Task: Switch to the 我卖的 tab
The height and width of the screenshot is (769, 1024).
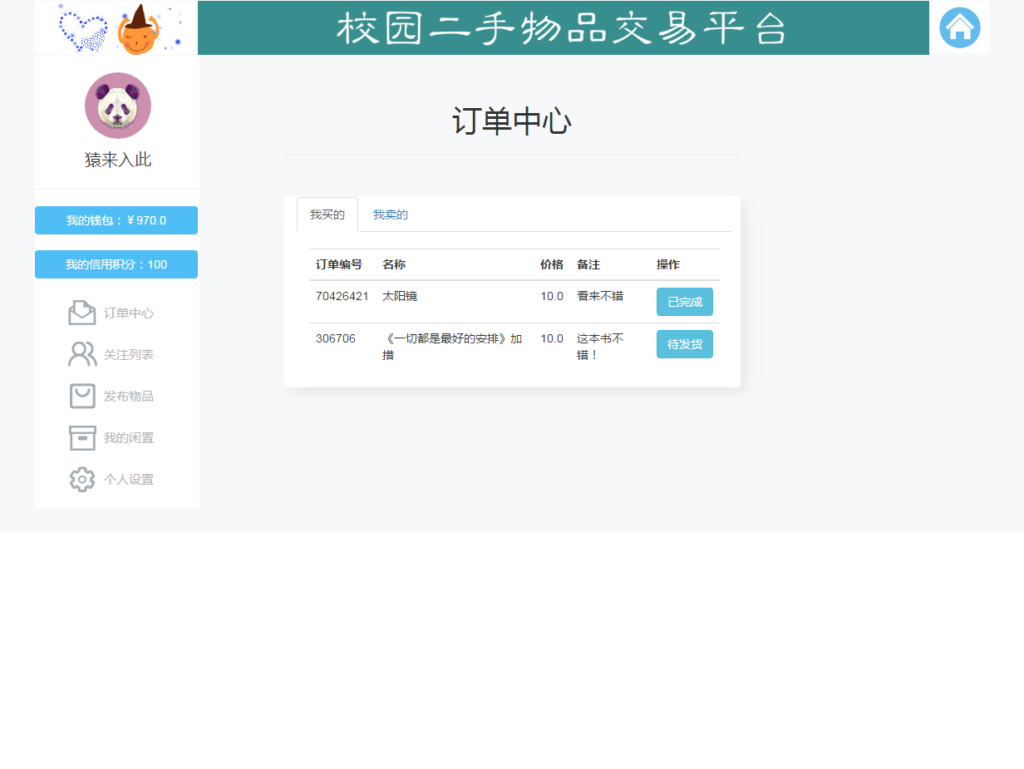Action: (x=389, y=213)
